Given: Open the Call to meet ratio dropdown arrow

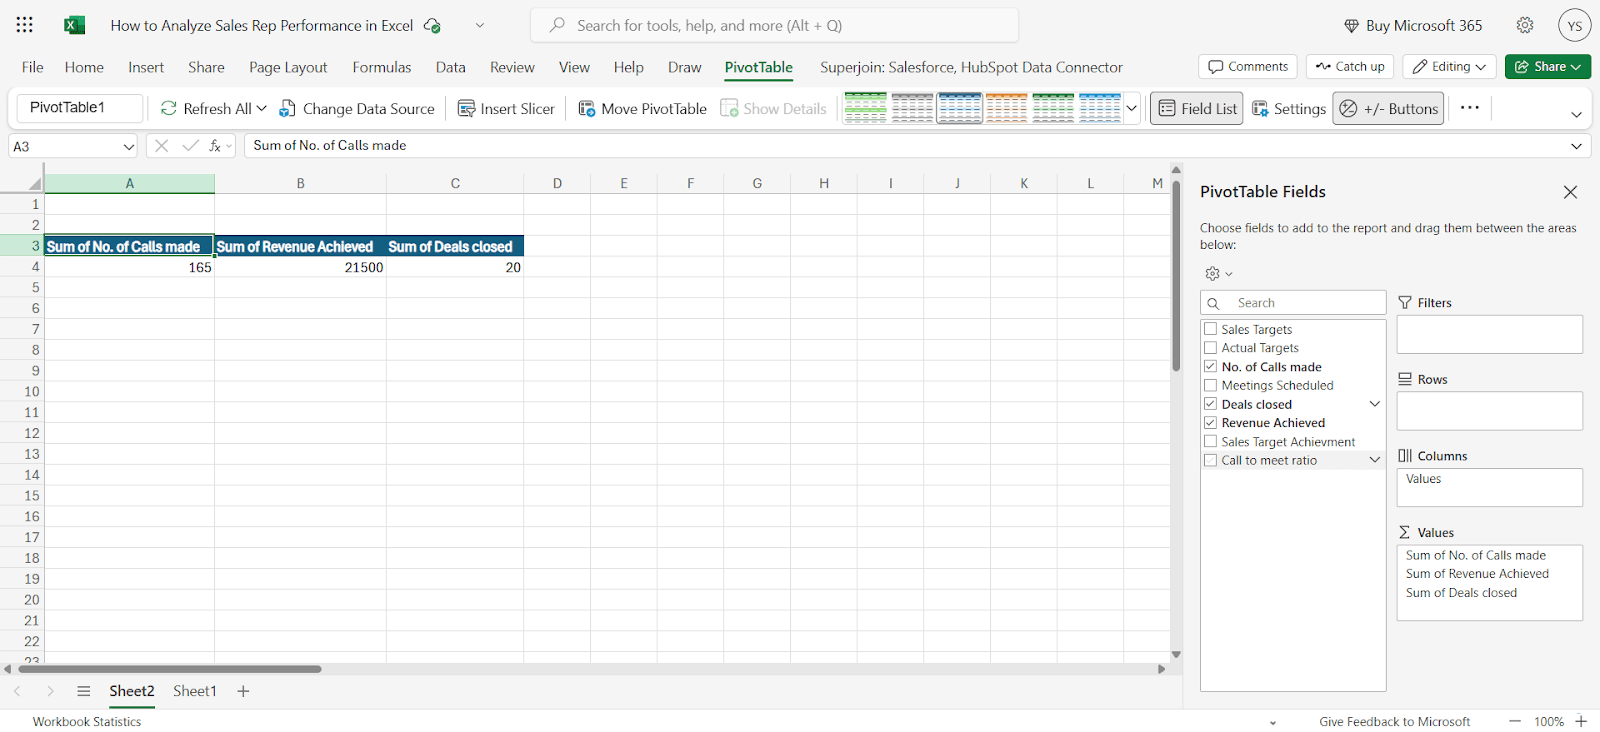Looking at the screenshot, I should click(x=1375, y=460).
